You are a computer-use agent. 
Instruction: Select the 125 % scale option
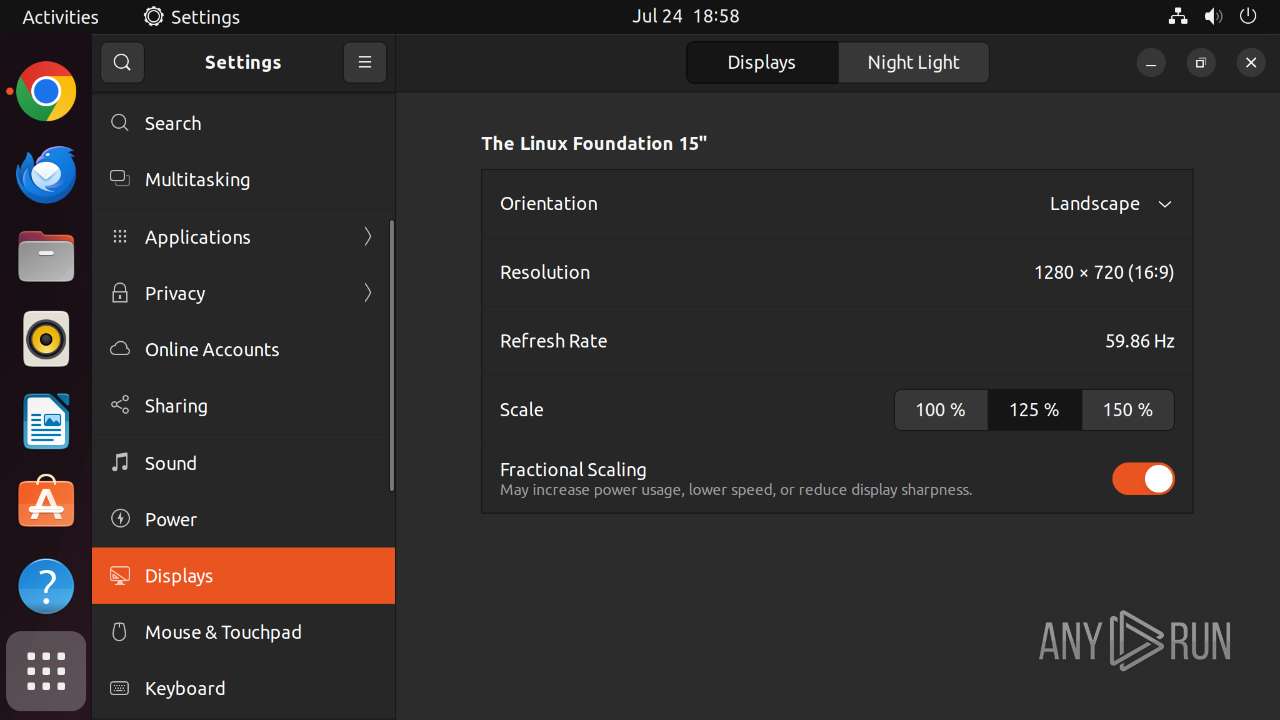[x=1034, y=410]
